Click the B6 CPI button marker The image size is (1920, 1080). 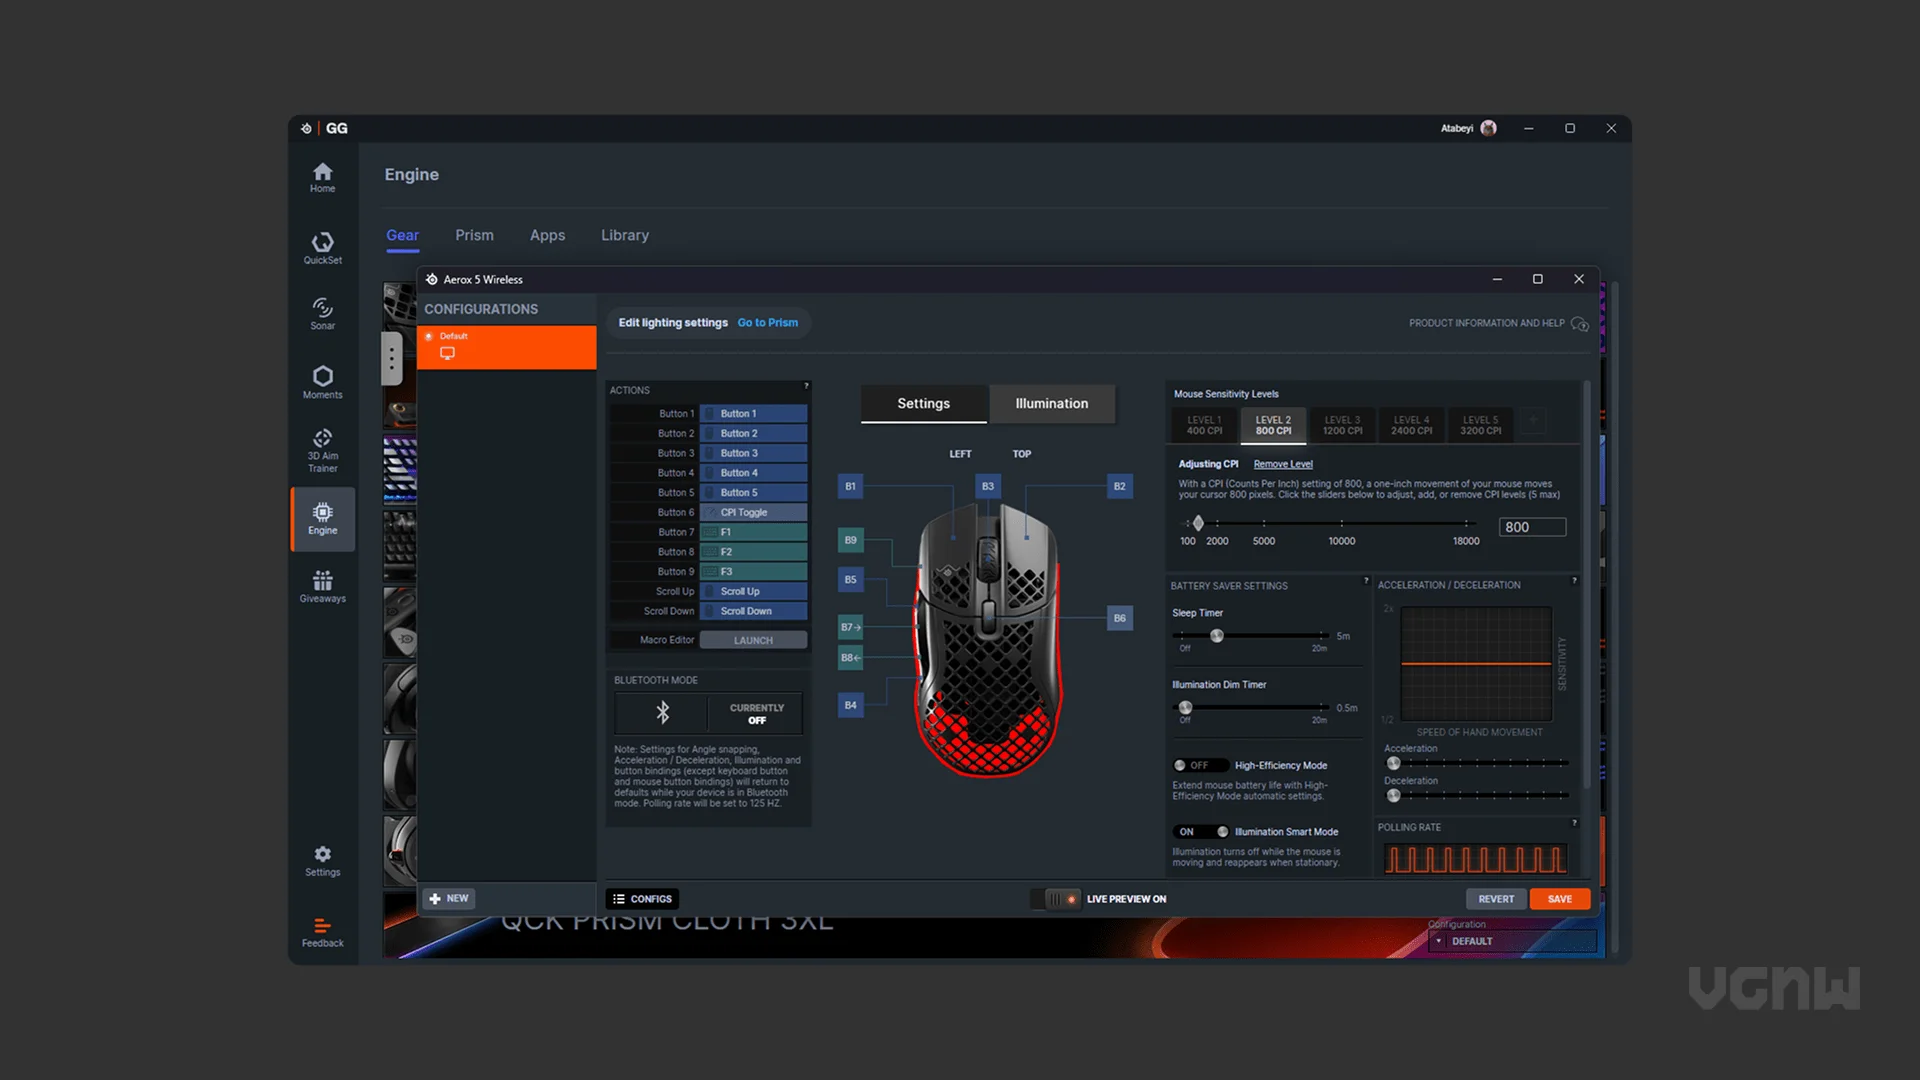click(x=1119, y=618)
